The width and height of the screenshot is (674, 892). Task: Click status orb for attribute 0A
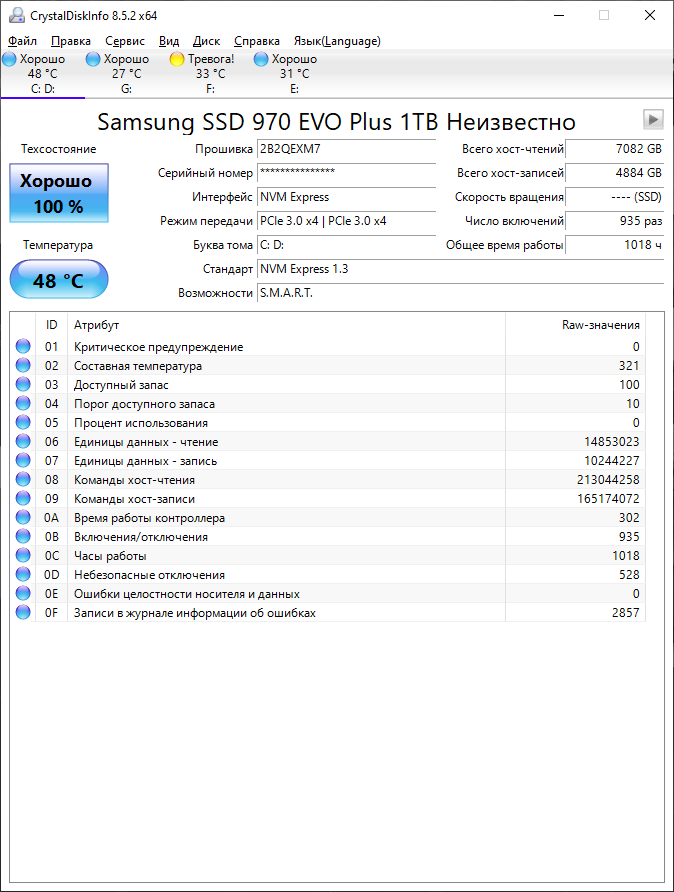23,518
